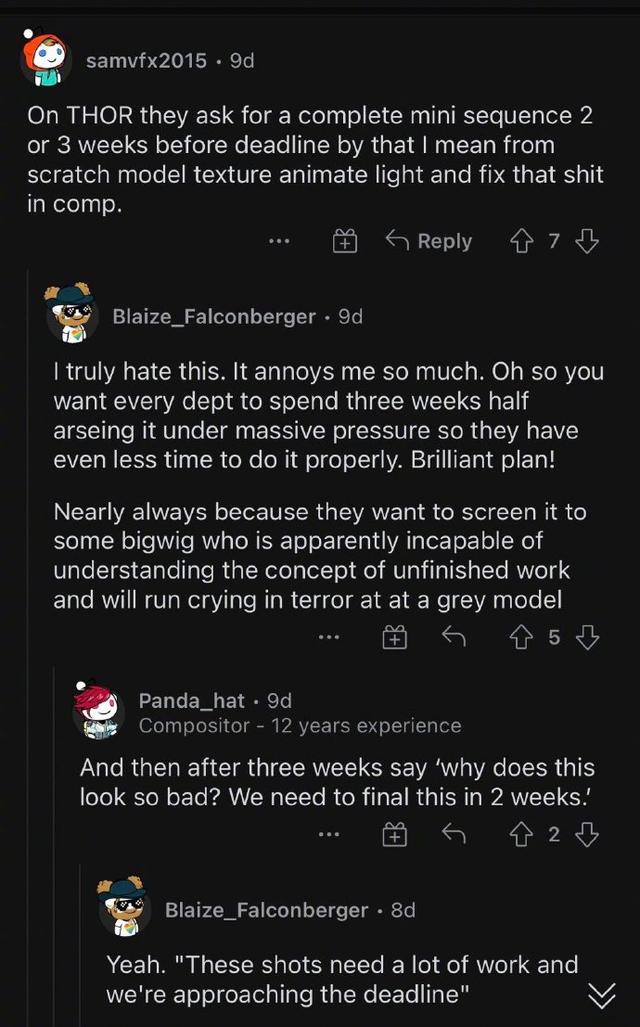
Task: Give award to samvfx2015's comment
Action: pos(345,242)
